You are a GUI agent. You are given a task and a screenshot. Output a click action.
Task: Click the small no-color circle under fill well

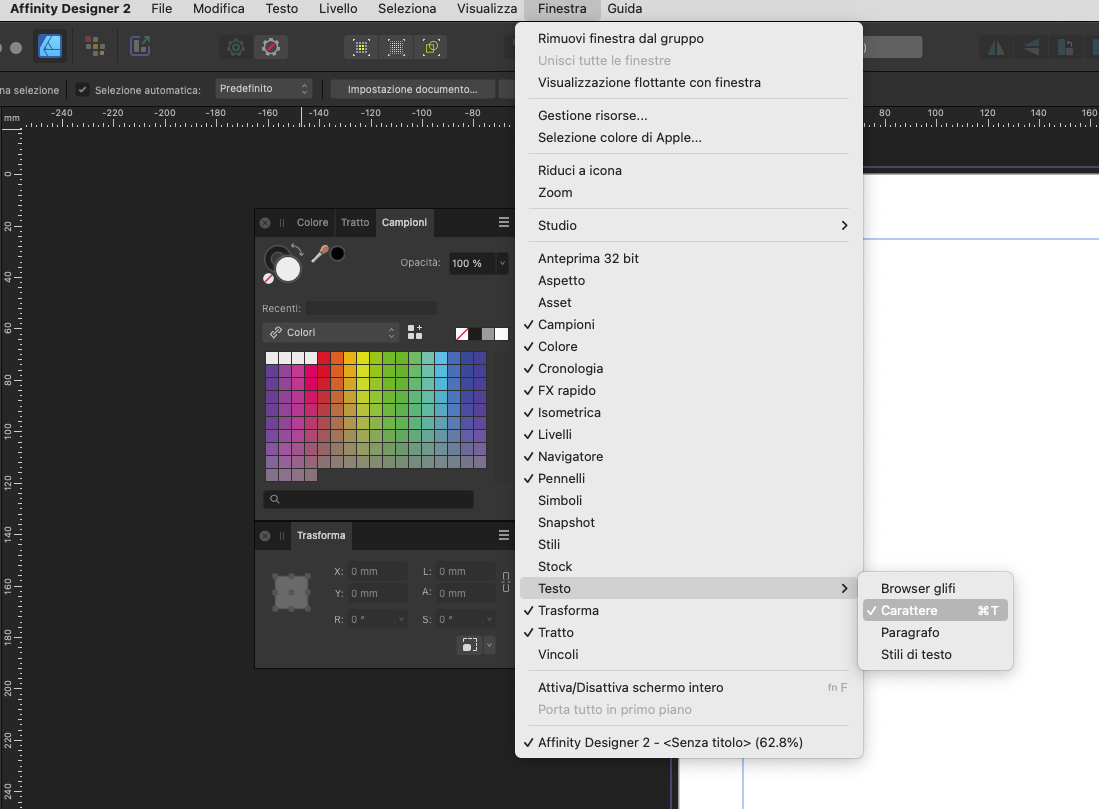pos(268,278)
